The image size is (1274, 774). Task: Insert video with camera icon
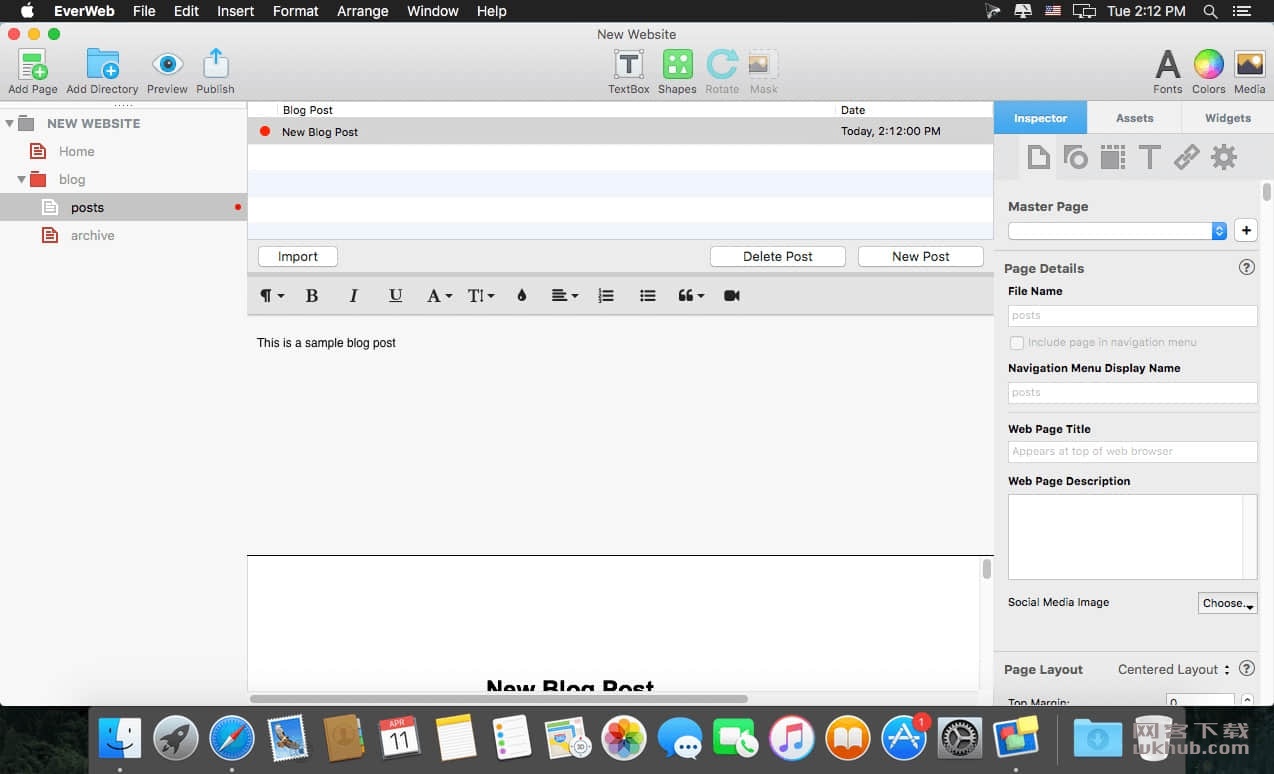(732, 296)
